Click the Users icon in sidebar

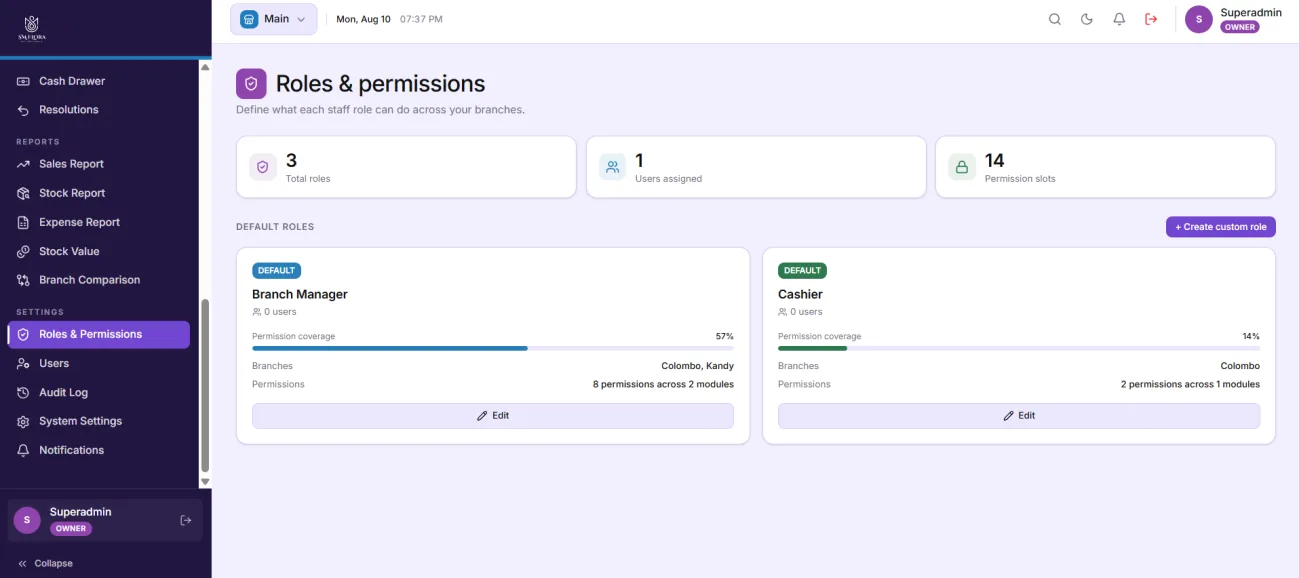pos(23,363)
